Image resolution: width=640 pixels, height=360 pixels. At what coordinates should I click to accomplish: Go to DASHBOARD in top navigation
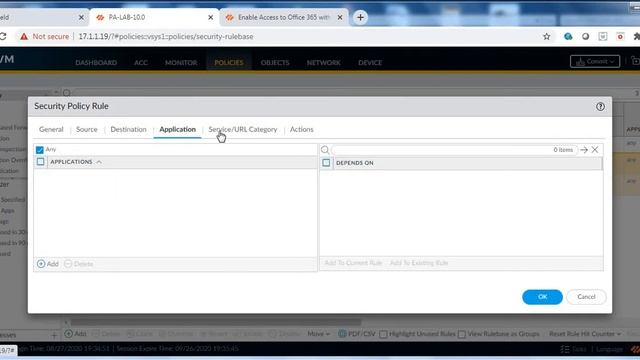[x=96, y=62]
